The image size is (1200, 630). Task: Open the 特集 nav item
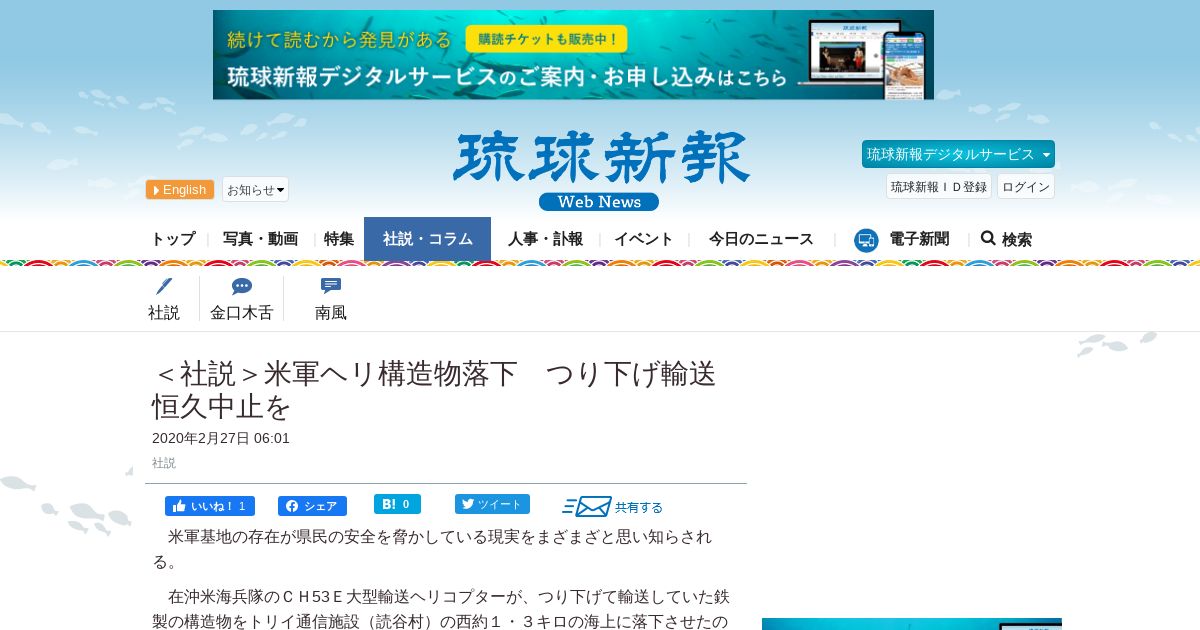[339, 239]
